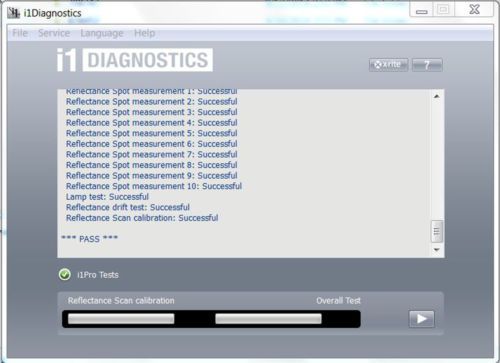Select 'Reflectance Spot measurement 4: Successful' line
500x363 pixels.
coord(152,123)
